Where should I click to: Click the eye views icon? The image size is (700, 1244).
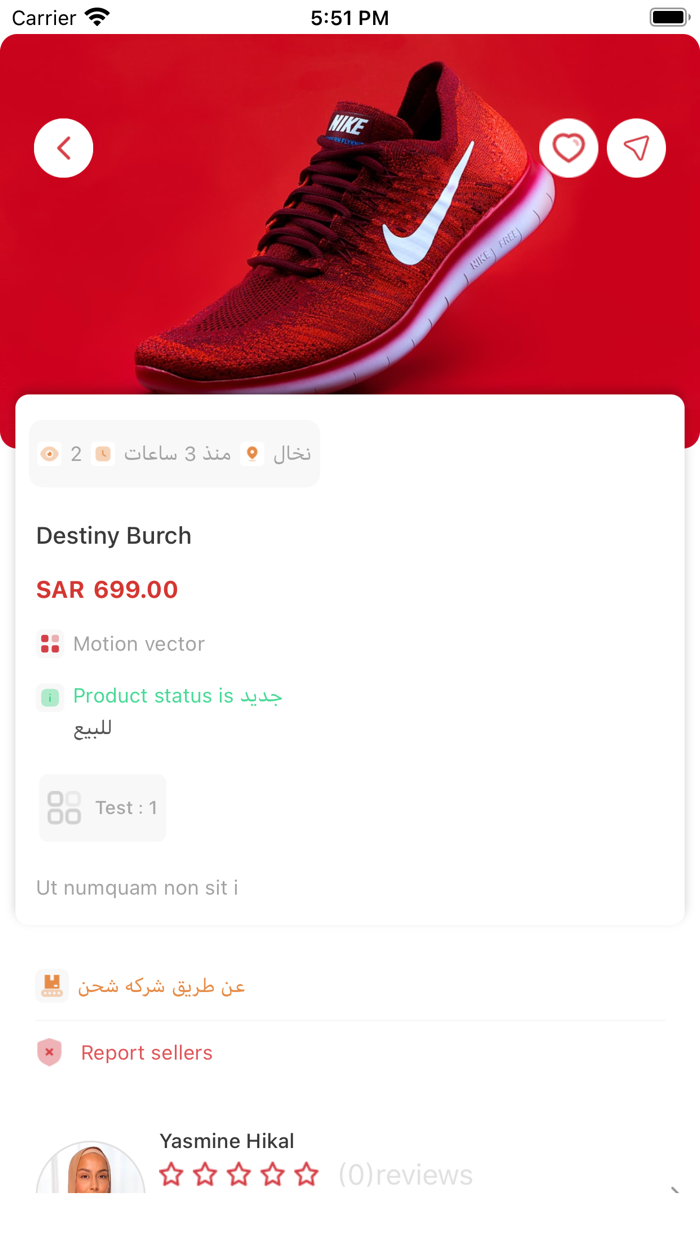49,454
